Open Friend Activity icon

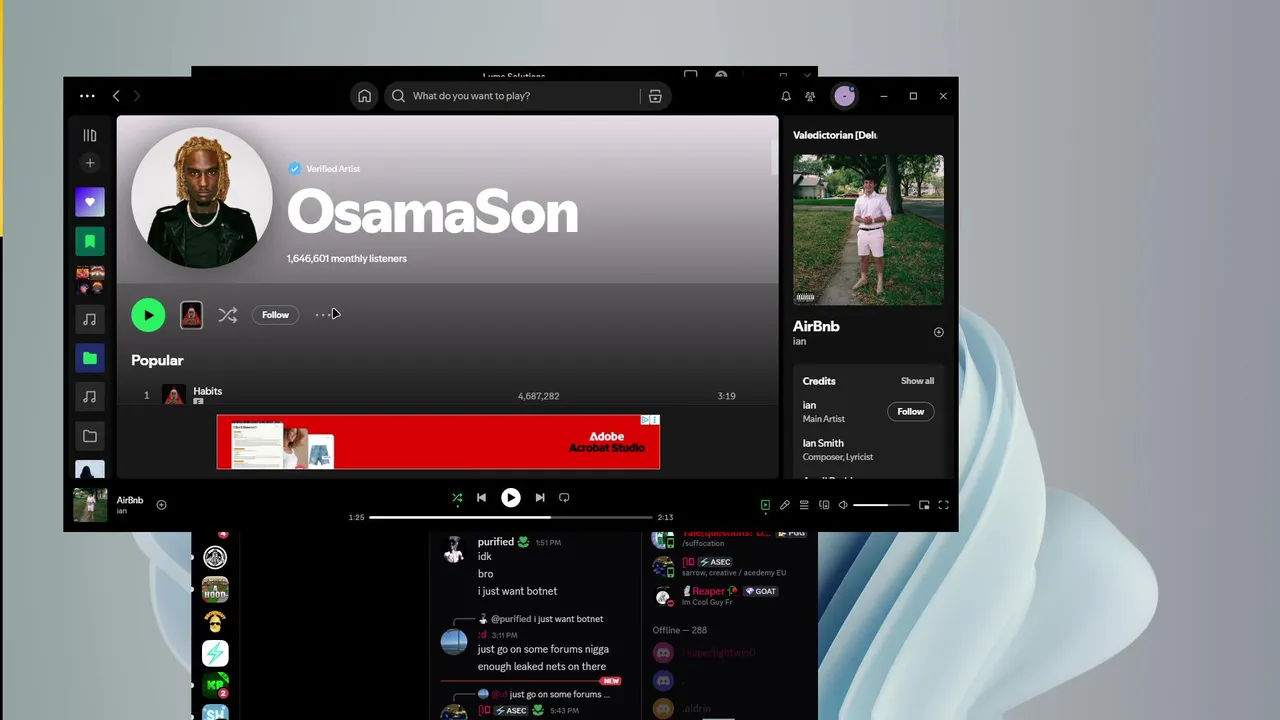tap(810, 96)
